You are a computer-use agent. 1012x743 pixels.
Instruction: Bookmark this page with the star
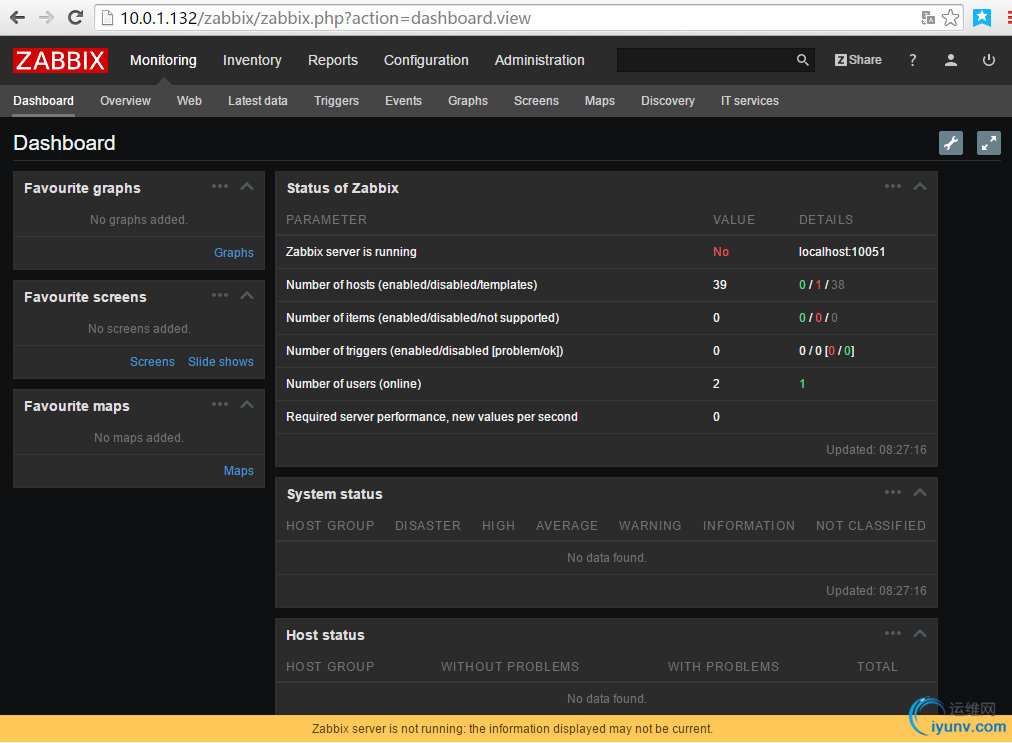[x=950, y=18]
